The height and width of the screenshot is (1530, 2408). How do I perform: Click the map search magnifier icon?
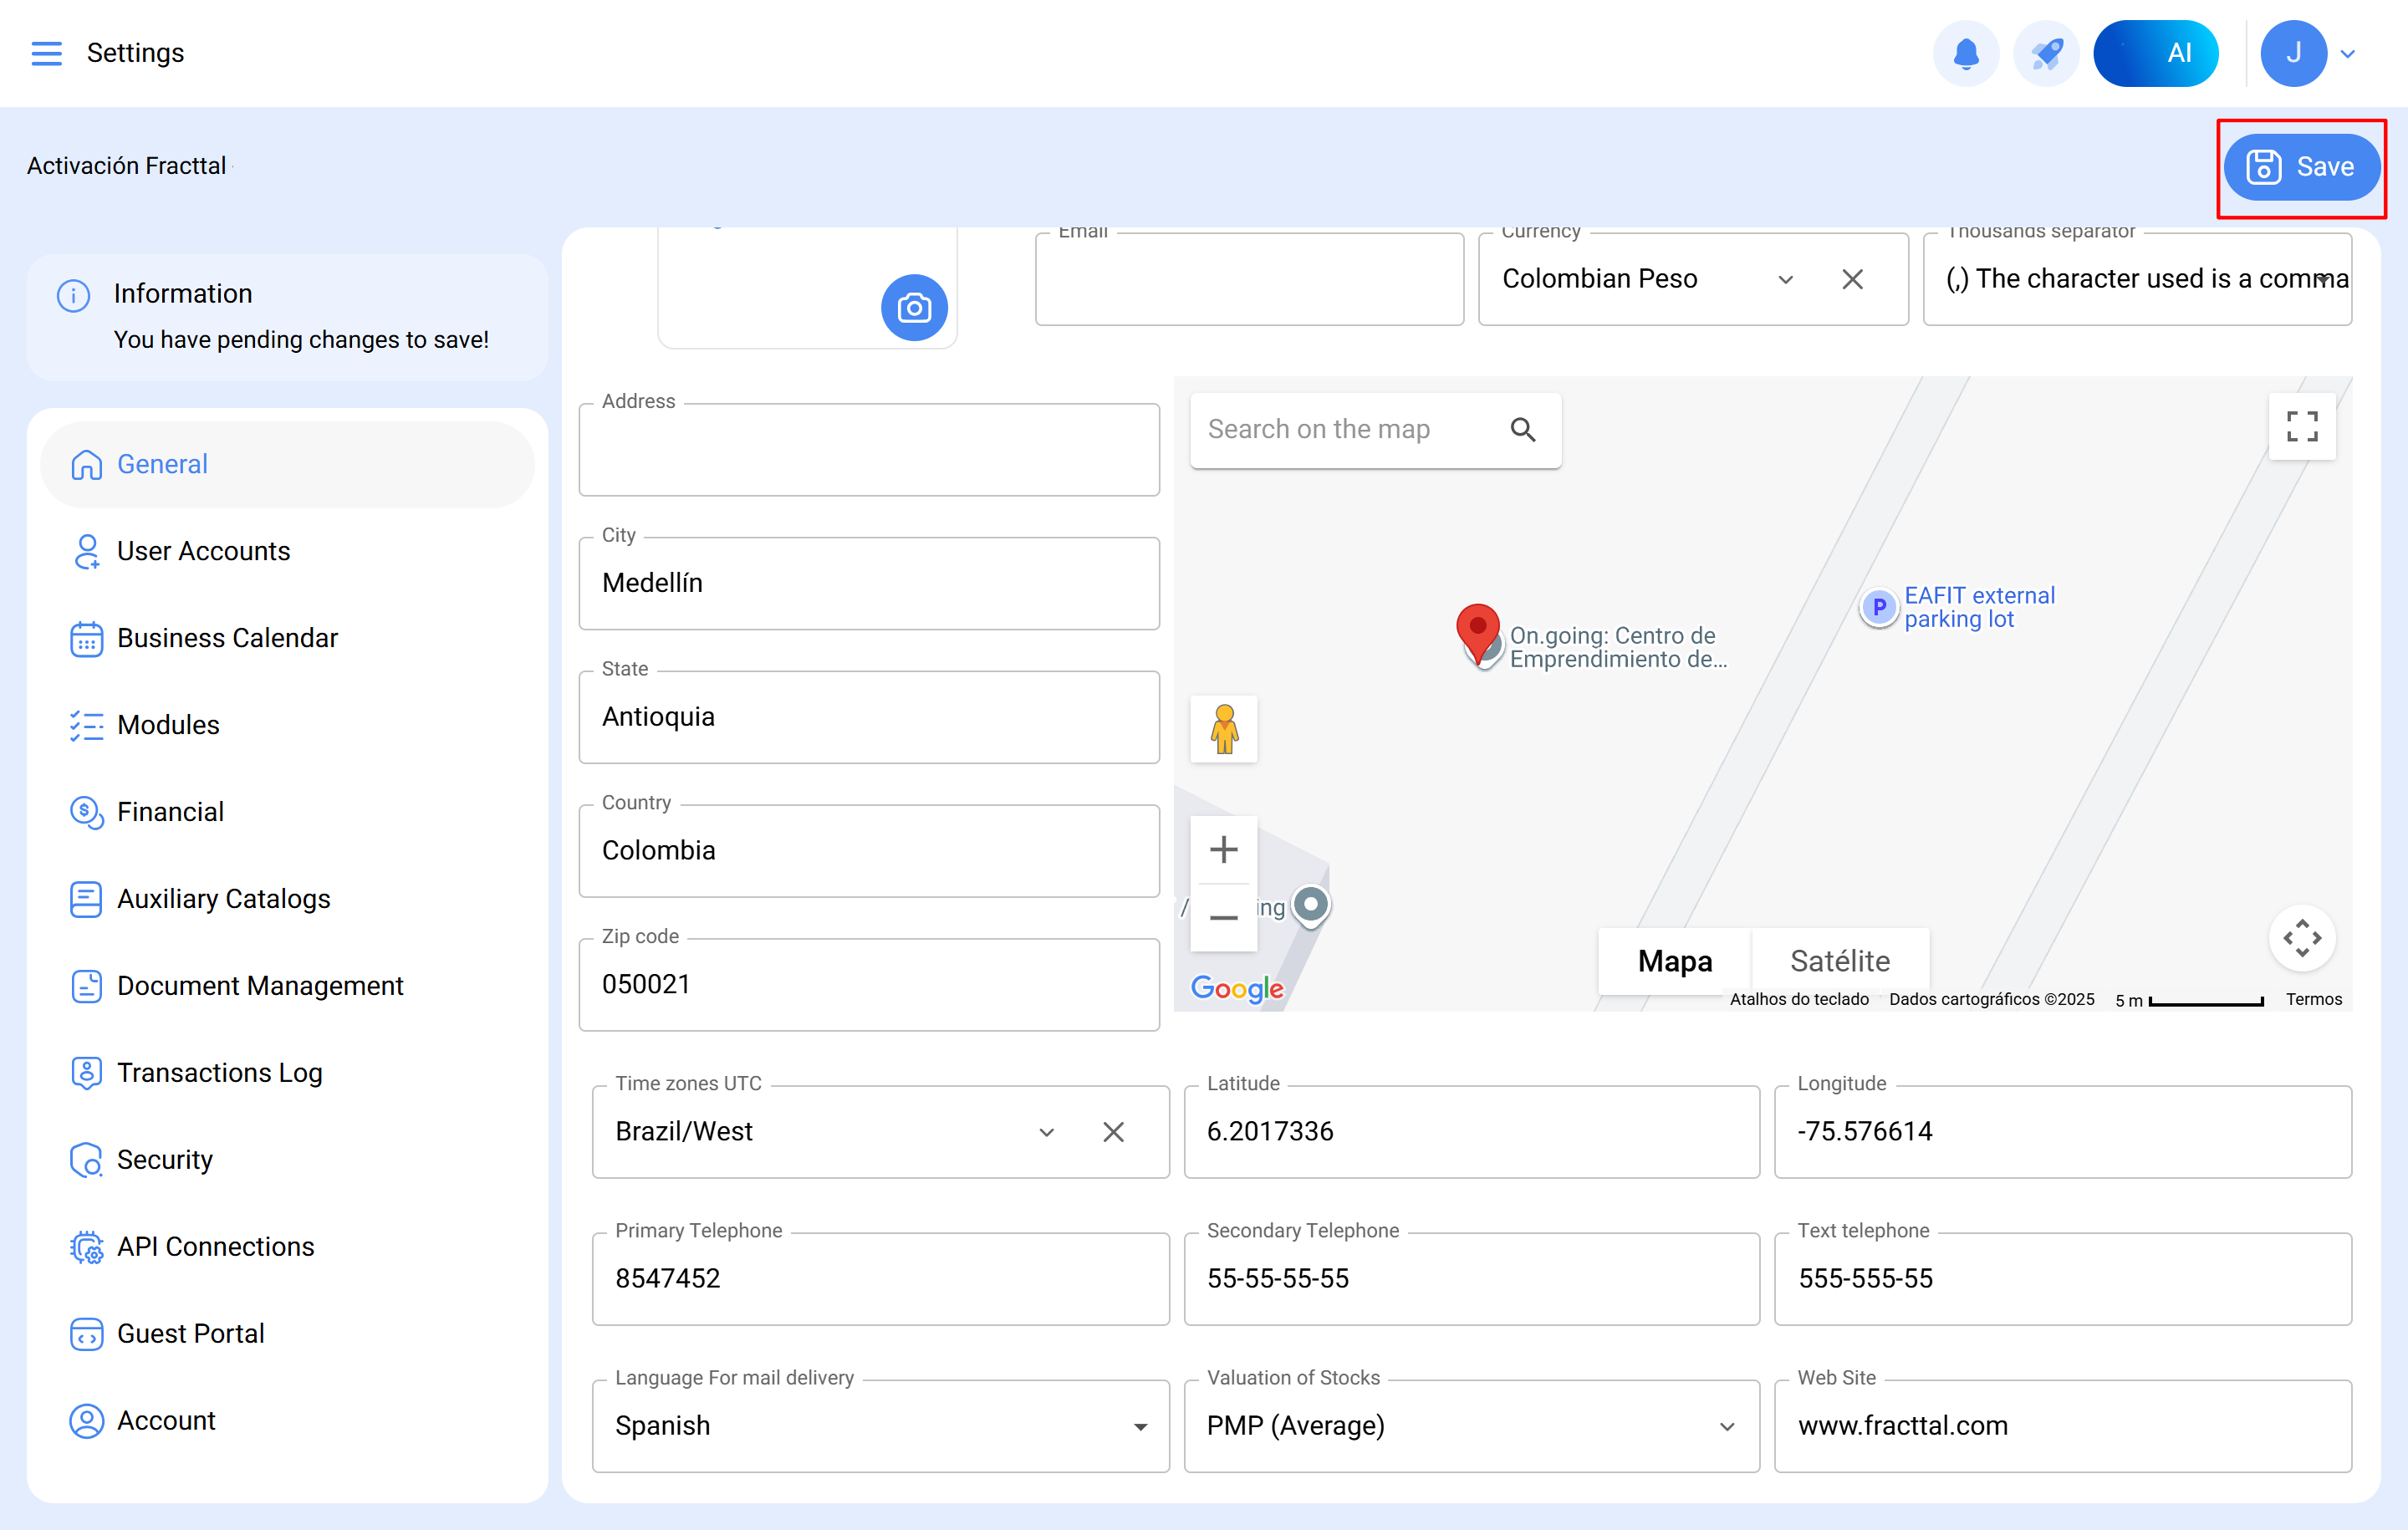pos(1522,430)
